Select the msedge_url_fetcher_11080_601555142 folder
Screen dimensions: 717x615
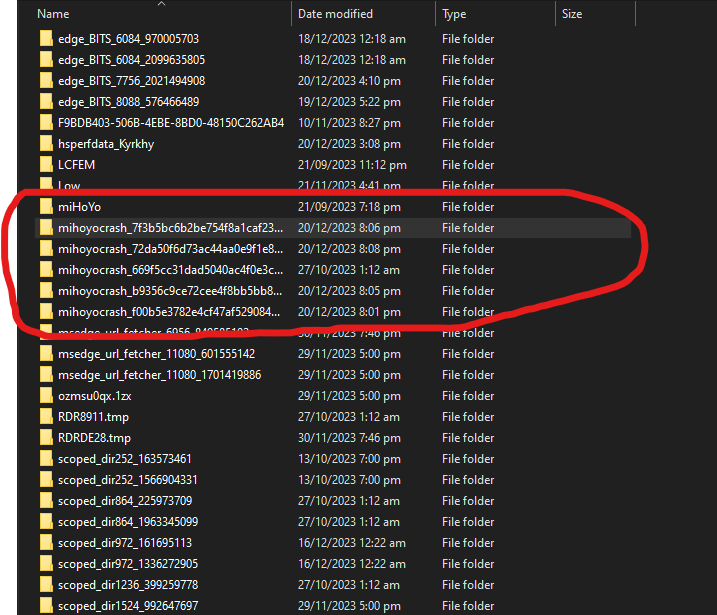pyautogui.click(x=156, y=354)
